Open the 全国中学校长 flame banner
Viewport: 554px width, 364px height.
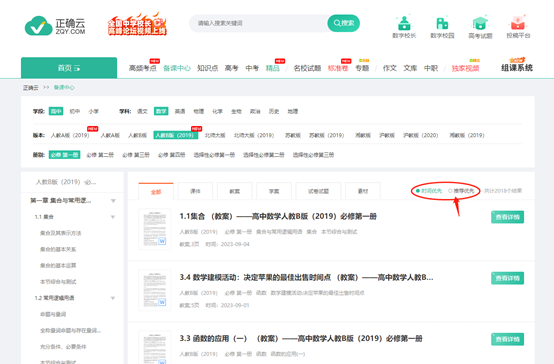coord(137,25)
